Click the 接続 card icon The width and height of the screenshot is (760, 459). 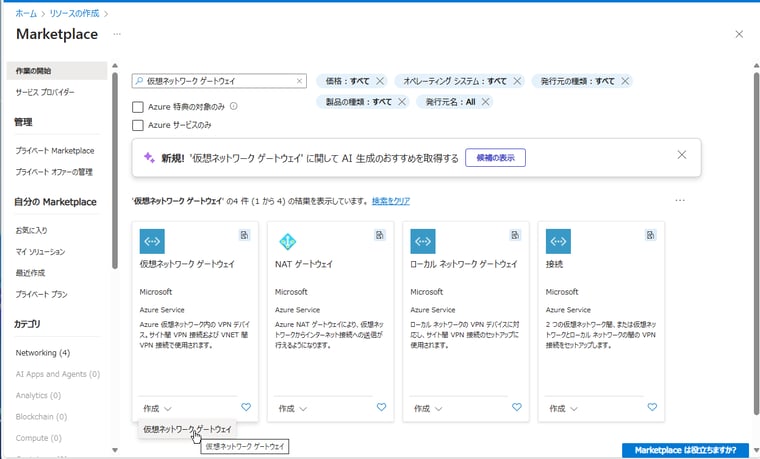(x=558, y=241)
